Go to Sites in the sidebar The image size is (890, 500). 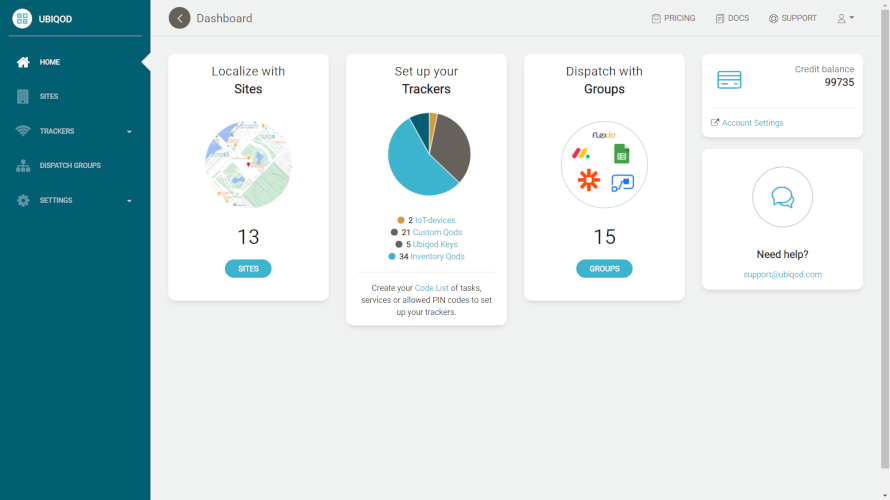(x=49, y=97)
